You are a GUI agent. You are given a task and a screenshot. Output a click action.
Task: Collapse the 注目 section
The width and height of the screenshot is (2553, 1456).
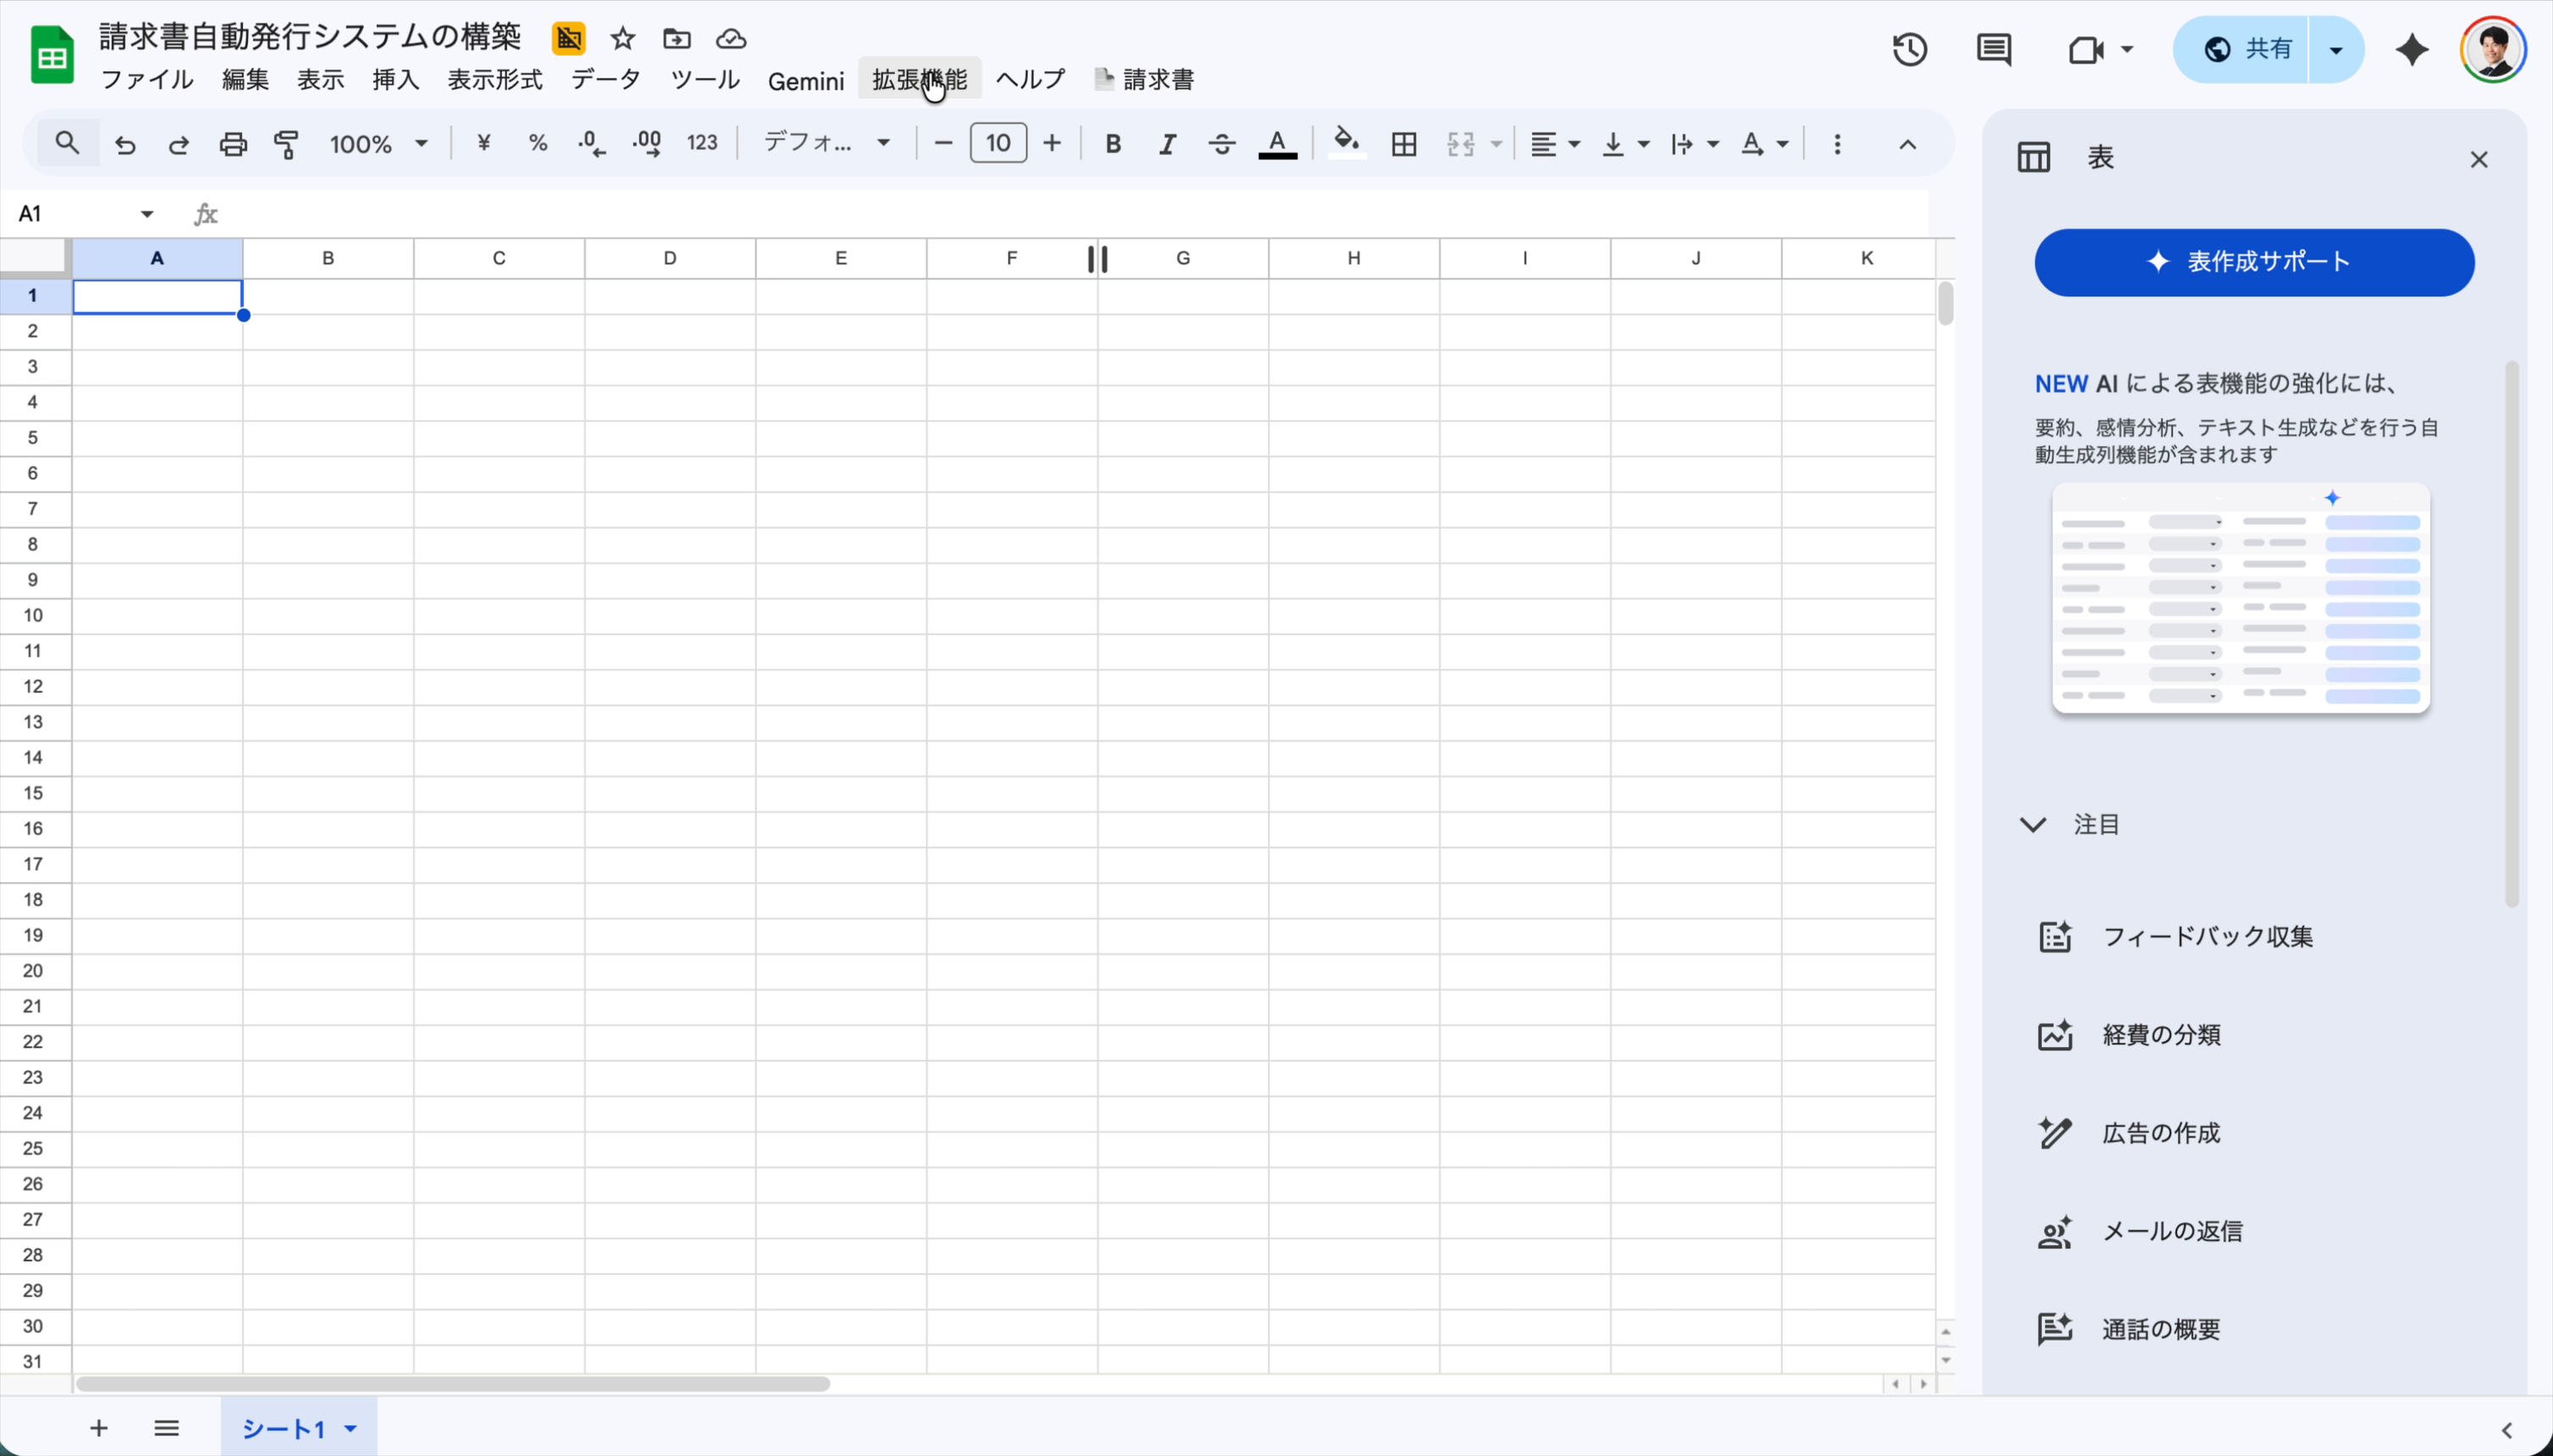[2033, 825]
